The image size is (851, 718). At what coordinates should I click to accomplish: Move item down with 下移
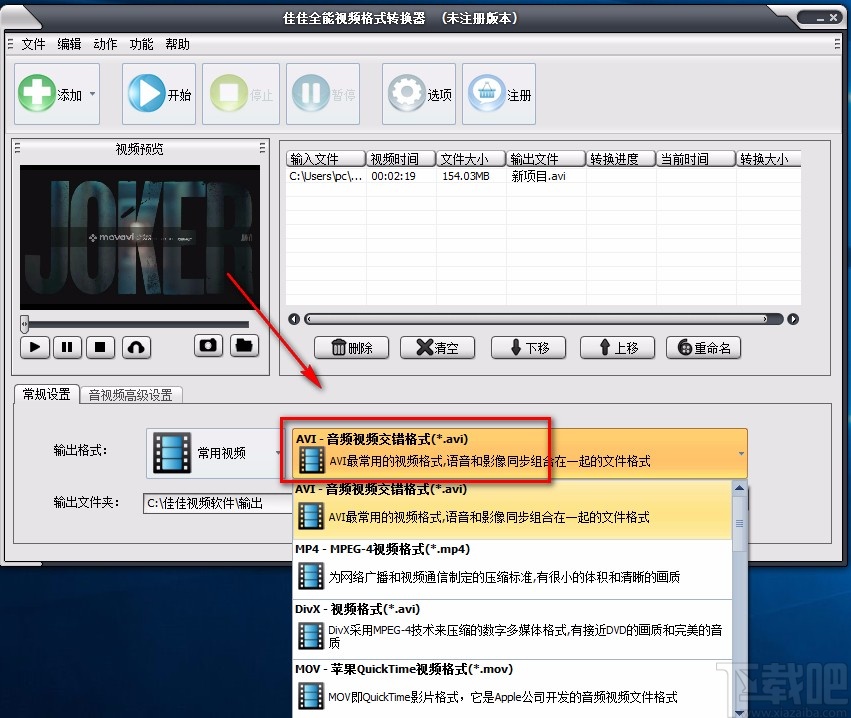tap(529, 347)
